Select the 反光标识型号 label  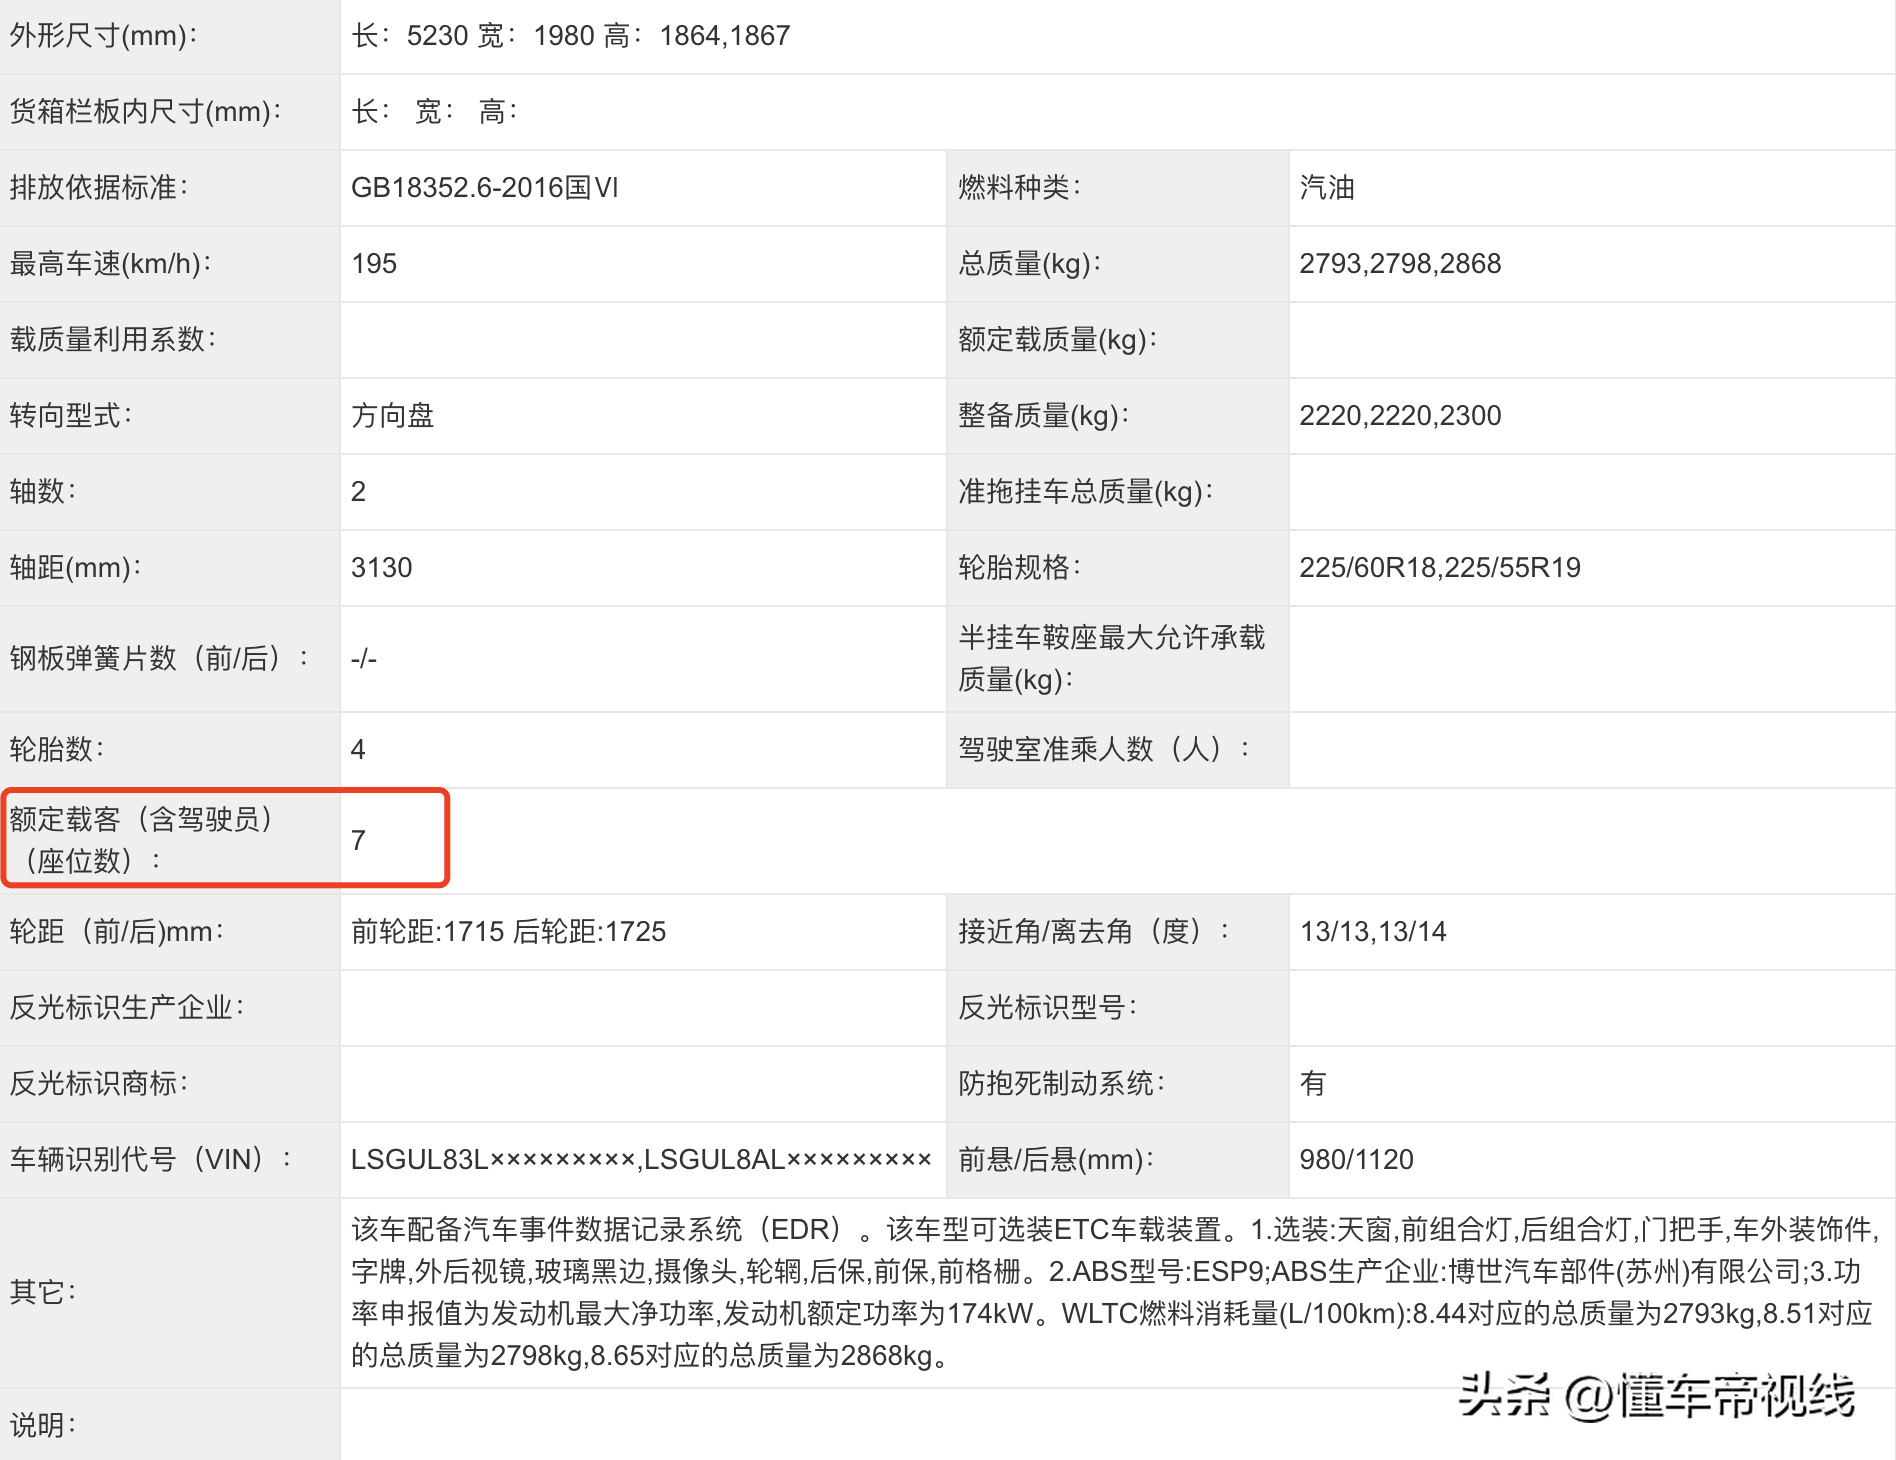[1047, 1008]
